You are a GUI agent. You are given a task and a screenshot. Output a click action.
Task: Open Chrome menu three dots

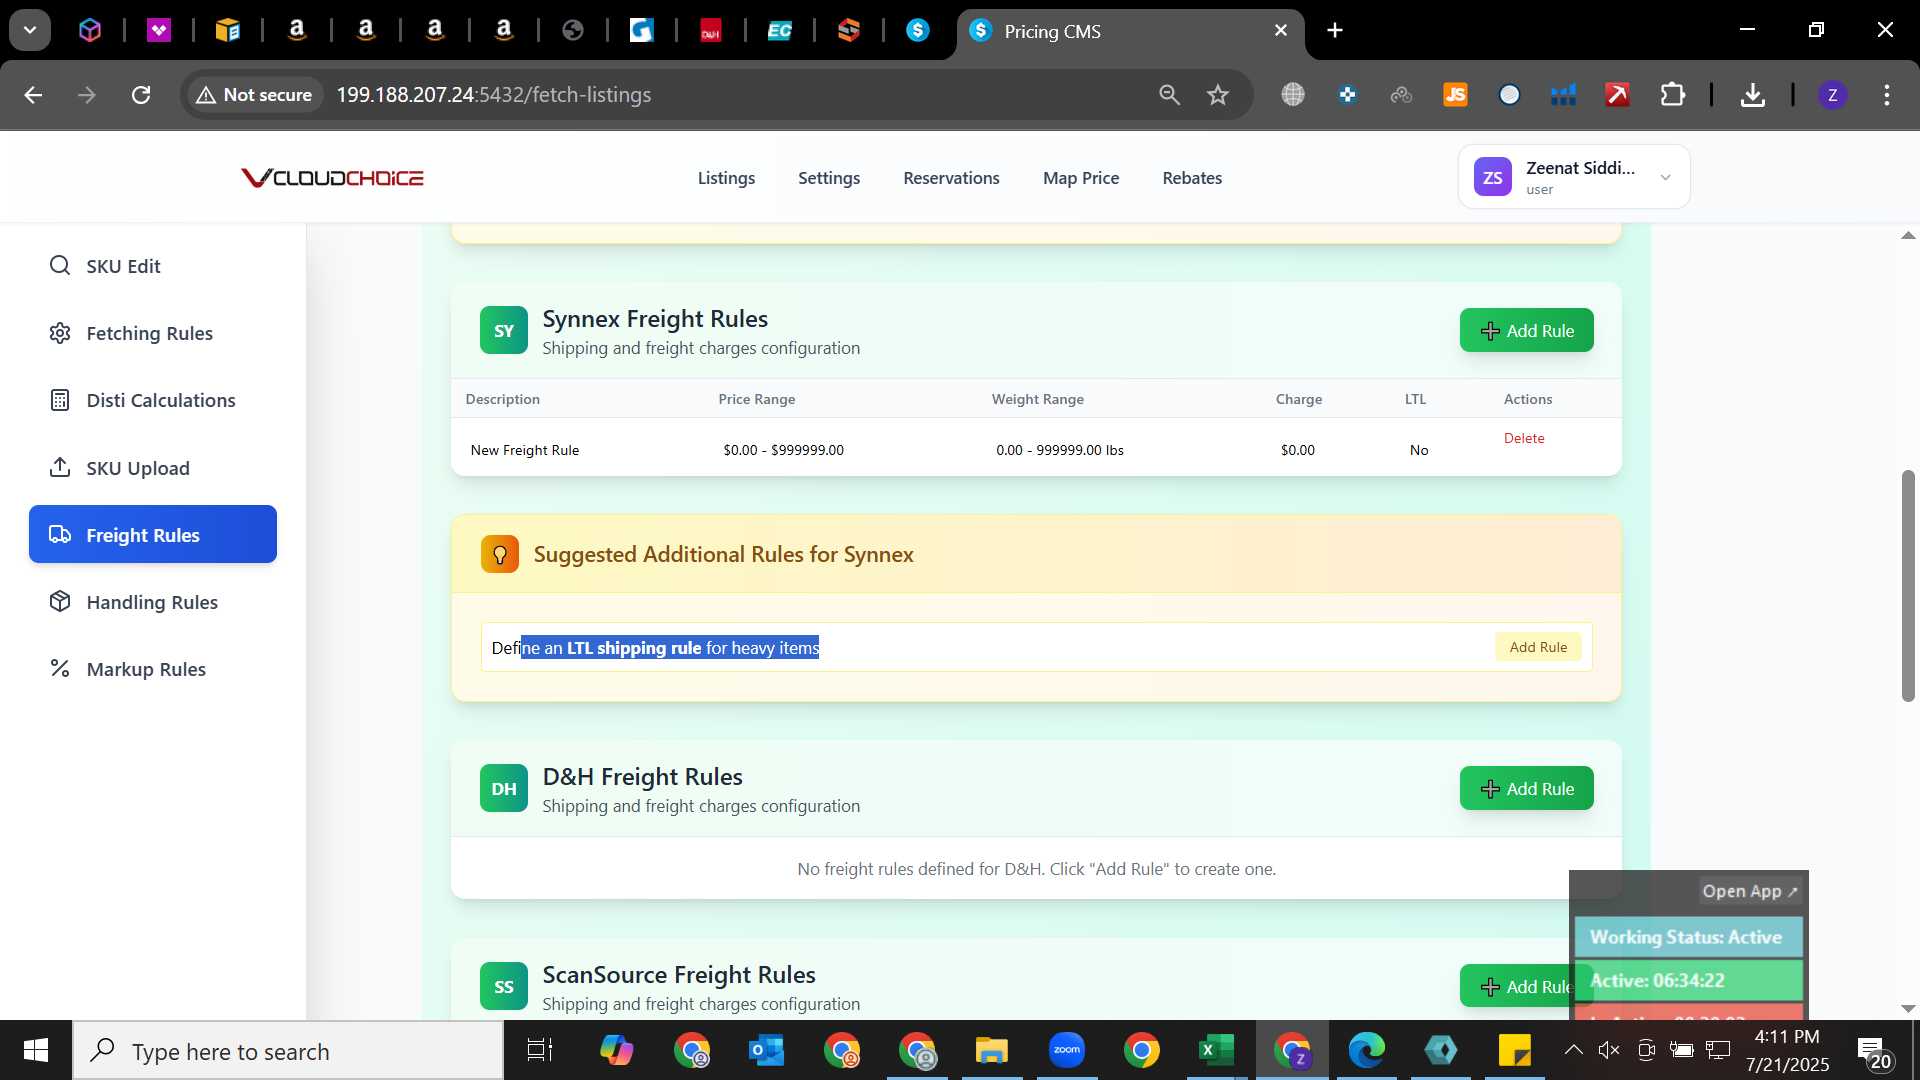click(x=1886, y=95)
